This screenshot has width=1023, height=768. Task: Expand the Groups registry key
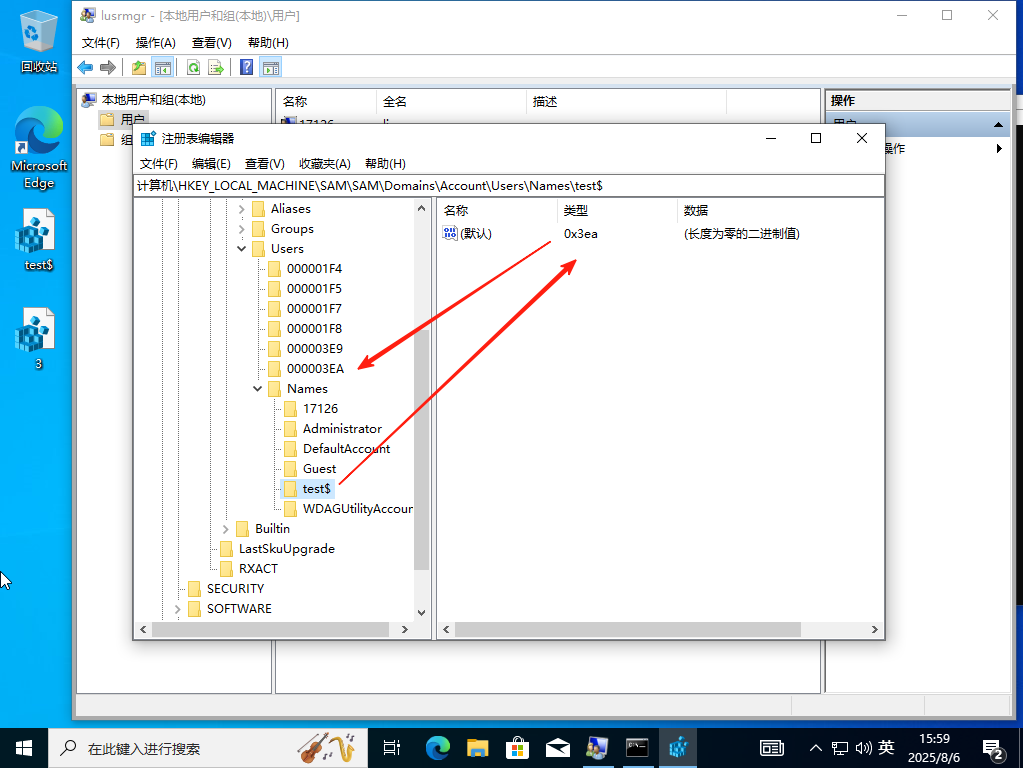[241, 229]
